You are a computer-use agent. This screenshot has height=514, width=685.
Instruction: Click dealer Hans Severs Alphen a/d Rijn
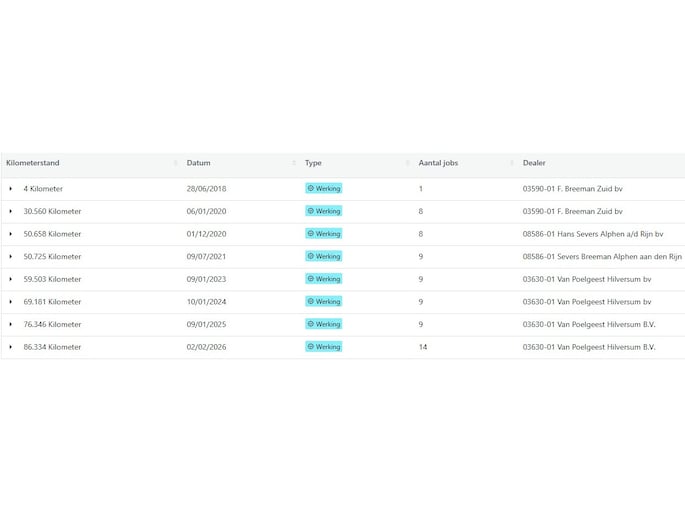click(x=592, y=234)
